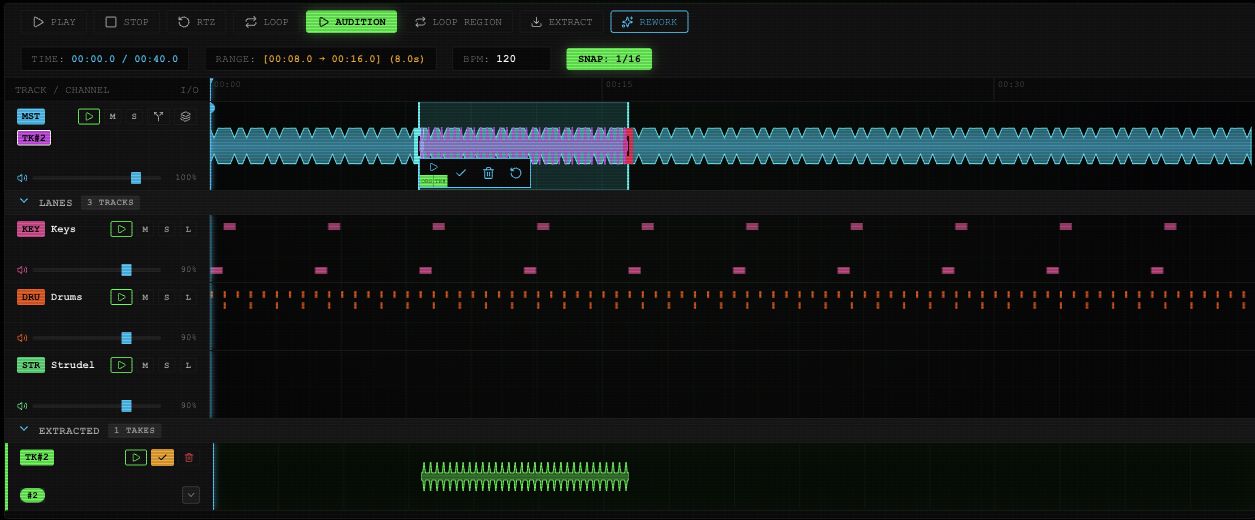The image size is (1255, 520).
Task: Open the SNAP: 1/16 selector
Action: pyautogui.click(x=609, y=59)
